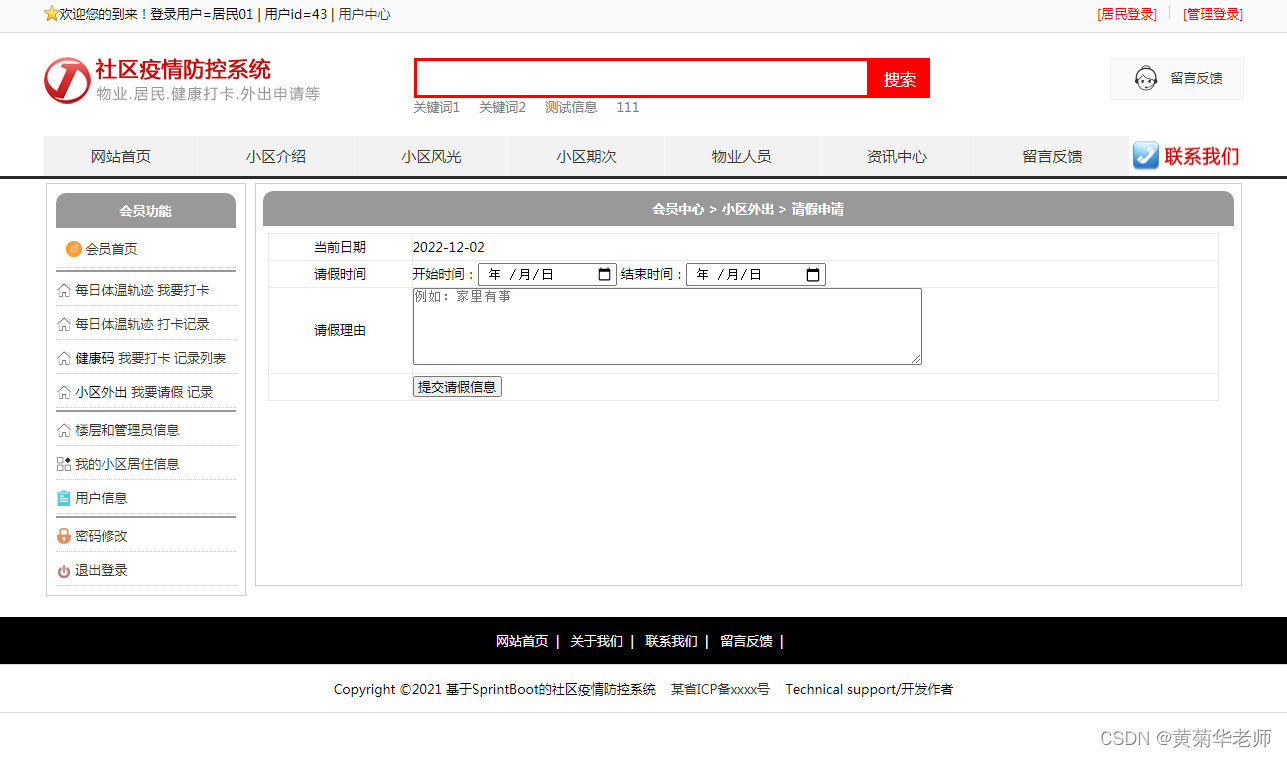Click house icon beside 小区外出
The width and height of the screenshot is (1287, 758).
(64, 393)
